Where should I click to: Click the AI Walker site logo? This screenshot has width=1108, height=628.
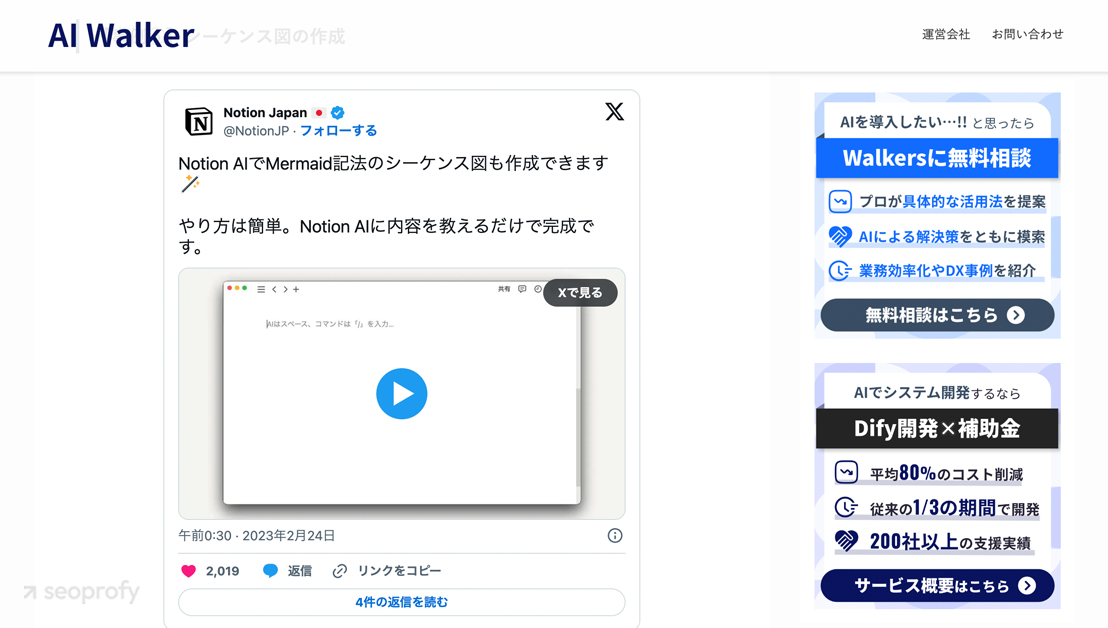pos(121,35)
